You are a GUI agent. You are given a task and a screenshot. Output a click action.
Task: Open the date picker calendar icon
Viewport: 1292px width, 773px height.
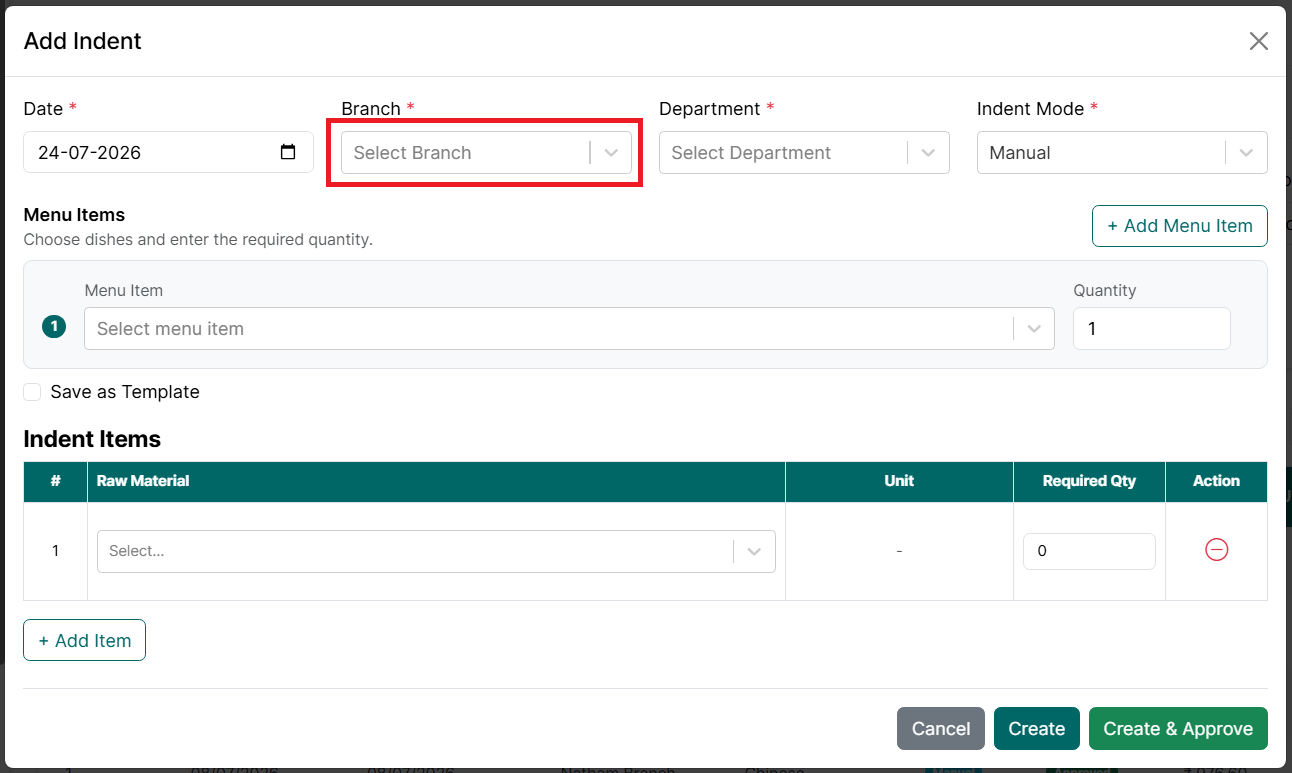pyautogui.click(x=288, y=152)
